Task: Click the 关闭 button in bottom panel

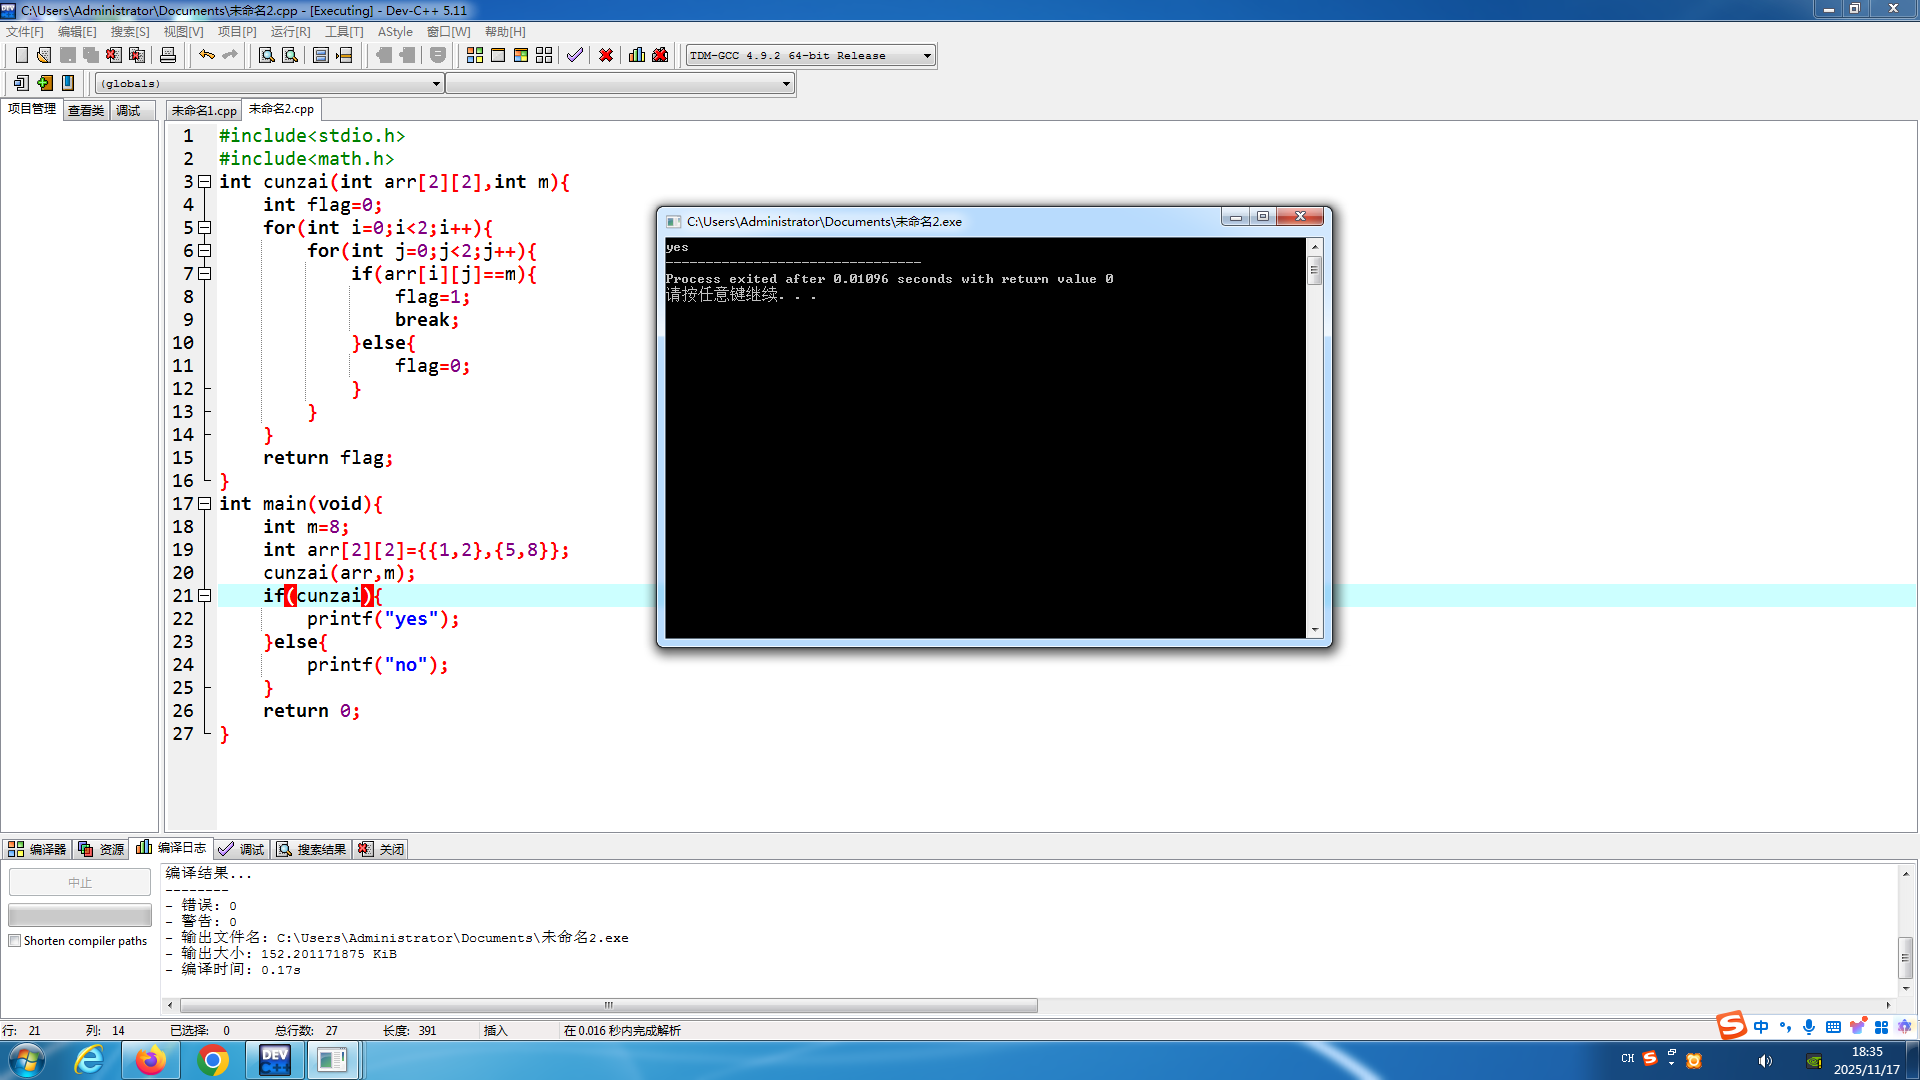Action: point(381,849)
